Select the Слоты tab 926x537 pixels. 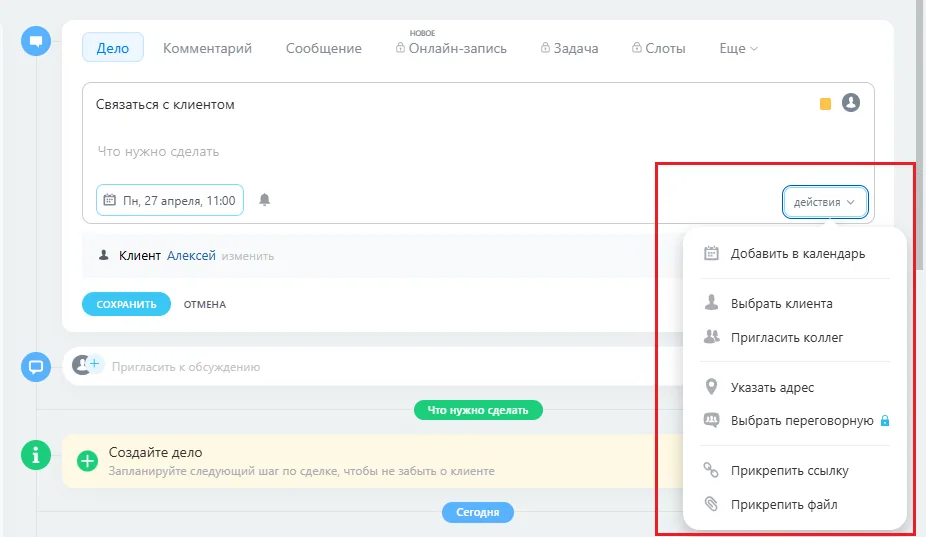(x=665, y=48)
